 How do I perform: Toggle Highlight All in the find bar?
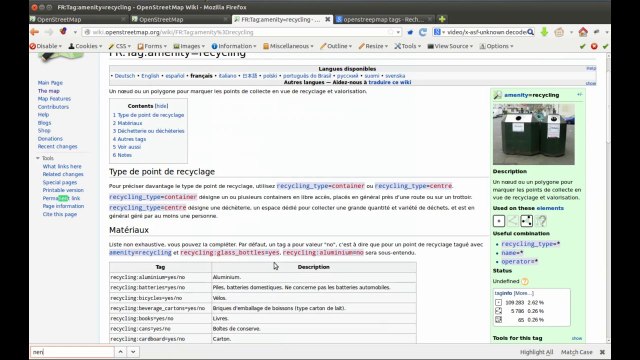coord(536,352)
